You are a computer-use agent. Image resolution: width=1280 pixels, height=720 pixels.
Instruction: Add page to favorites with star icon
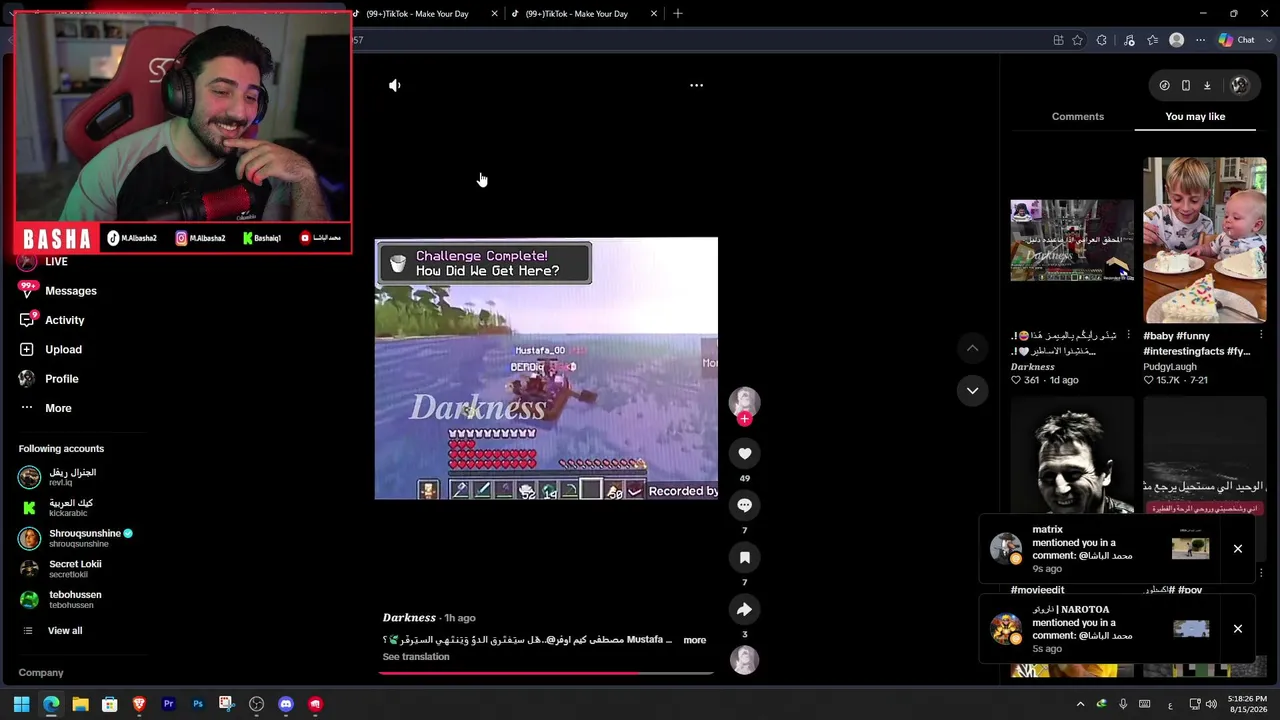tap(1077, 41)
